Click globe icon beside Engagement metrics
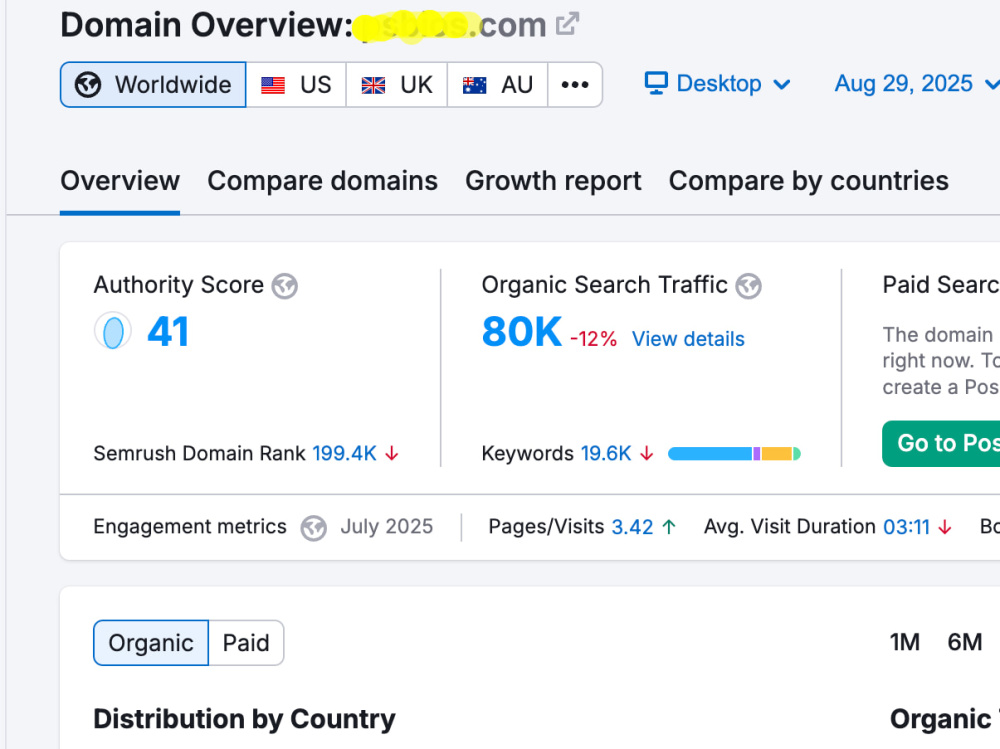The image size is (1000, 749). click(x=313, y=528)
